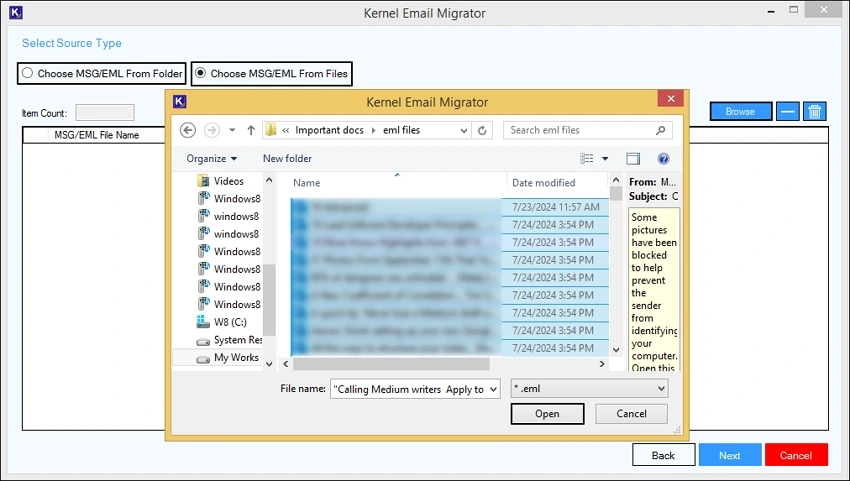This screenshot has height=481, width=850.
Task: Click the forward navigation arrow in dialog
Action: tap(212, 130)
